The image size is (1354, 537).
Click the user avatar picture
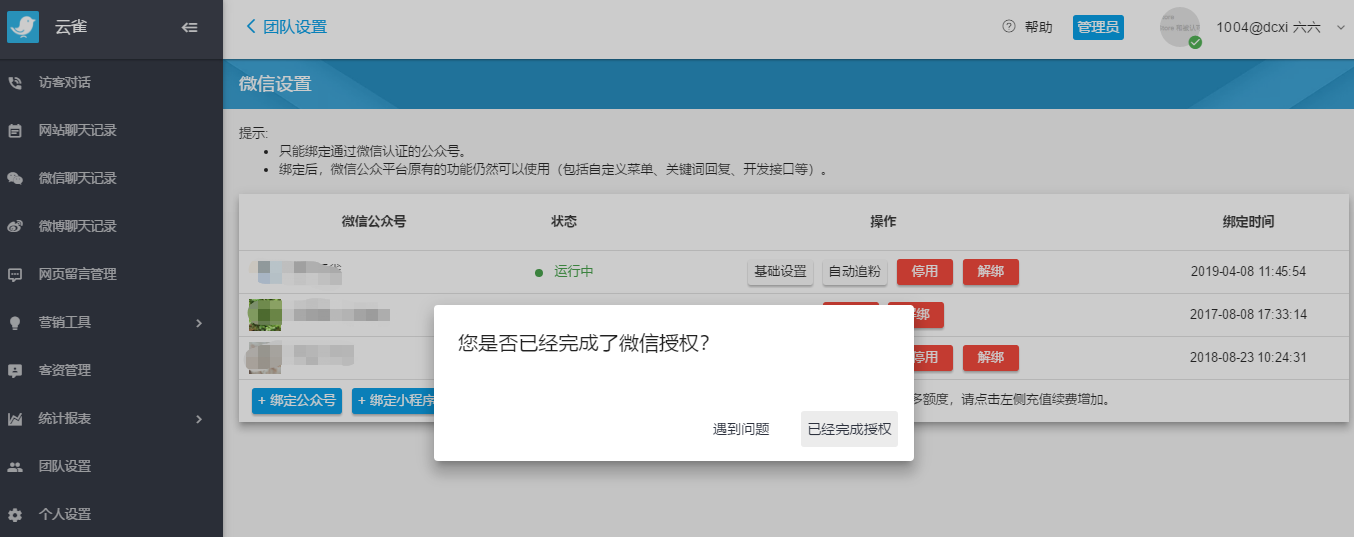point(1180,27)
